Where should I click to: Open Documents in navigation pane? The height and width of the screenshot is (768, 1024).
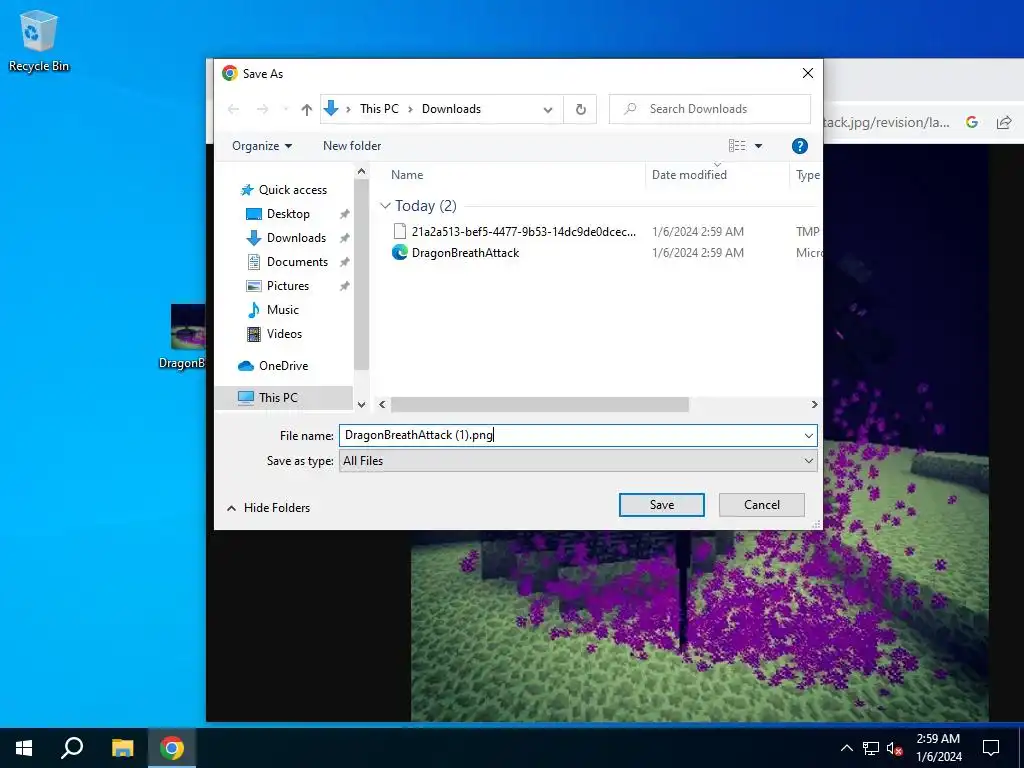tap(297, 262)
